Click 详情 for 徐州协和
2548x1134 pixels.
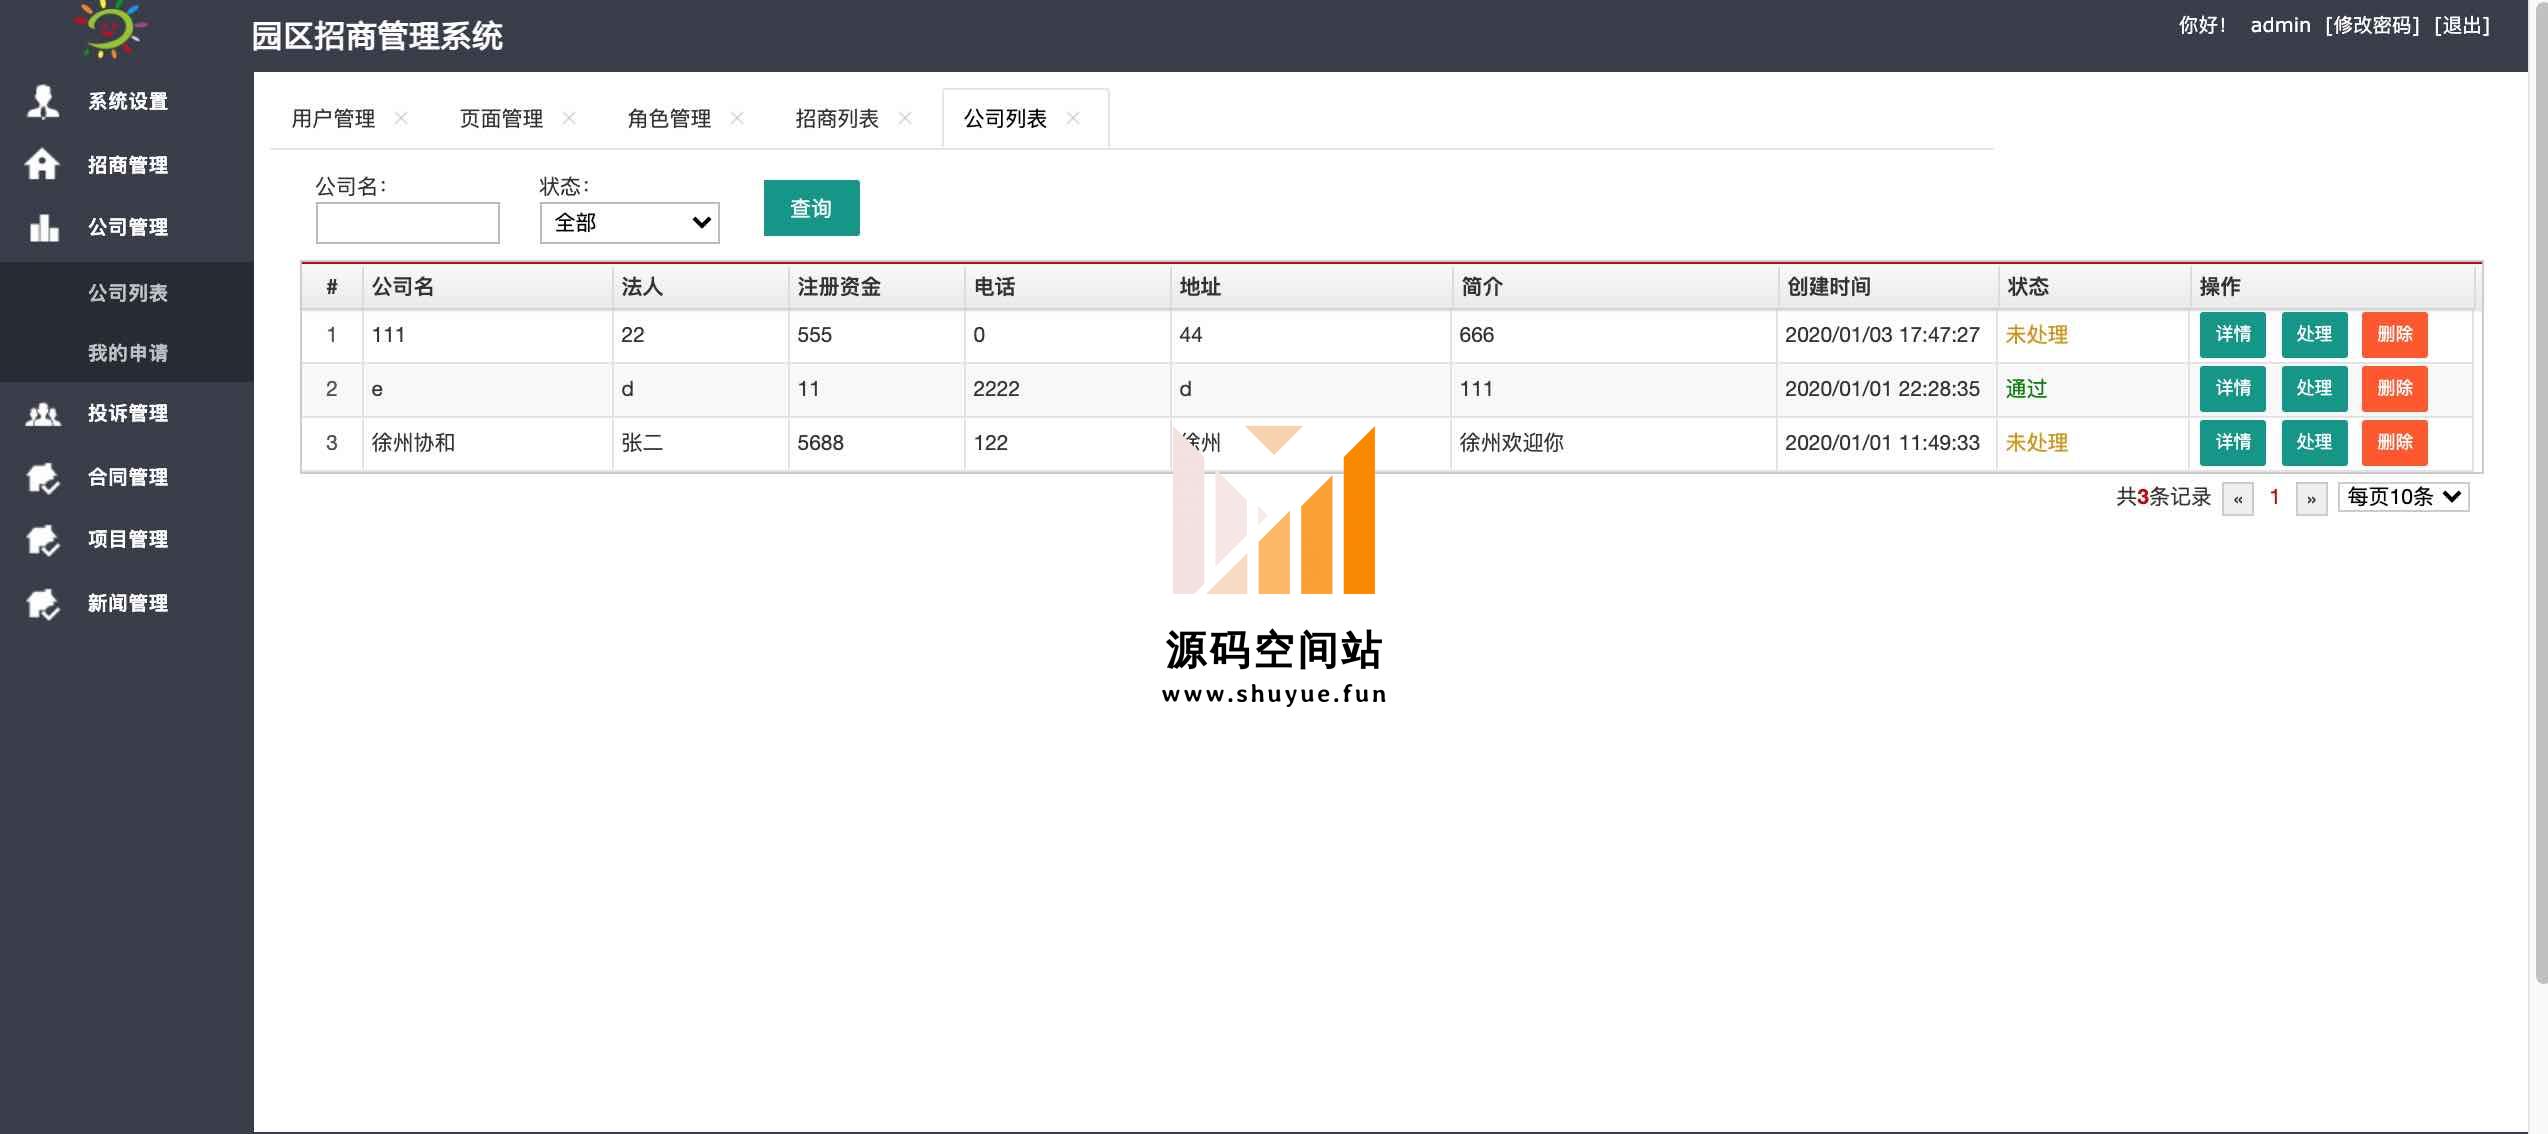click(2232, 442)
